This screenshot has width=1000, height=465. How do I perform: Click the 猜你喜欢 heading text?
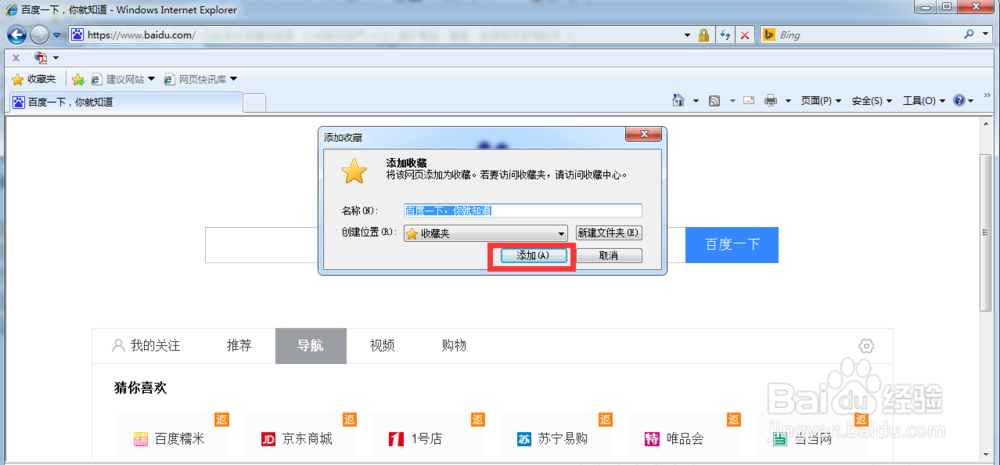[x=140, y=387]
